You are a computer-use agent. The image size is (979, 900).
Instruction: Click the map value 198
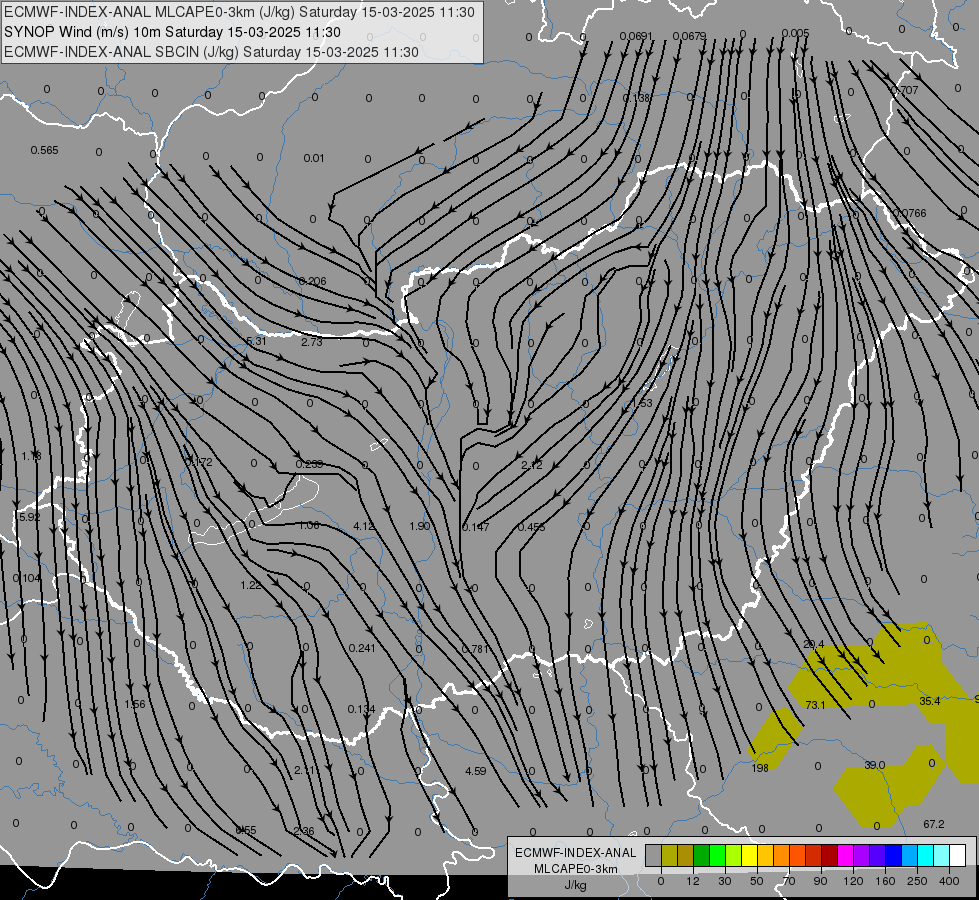pyautogui.click(x=760, y=768)
